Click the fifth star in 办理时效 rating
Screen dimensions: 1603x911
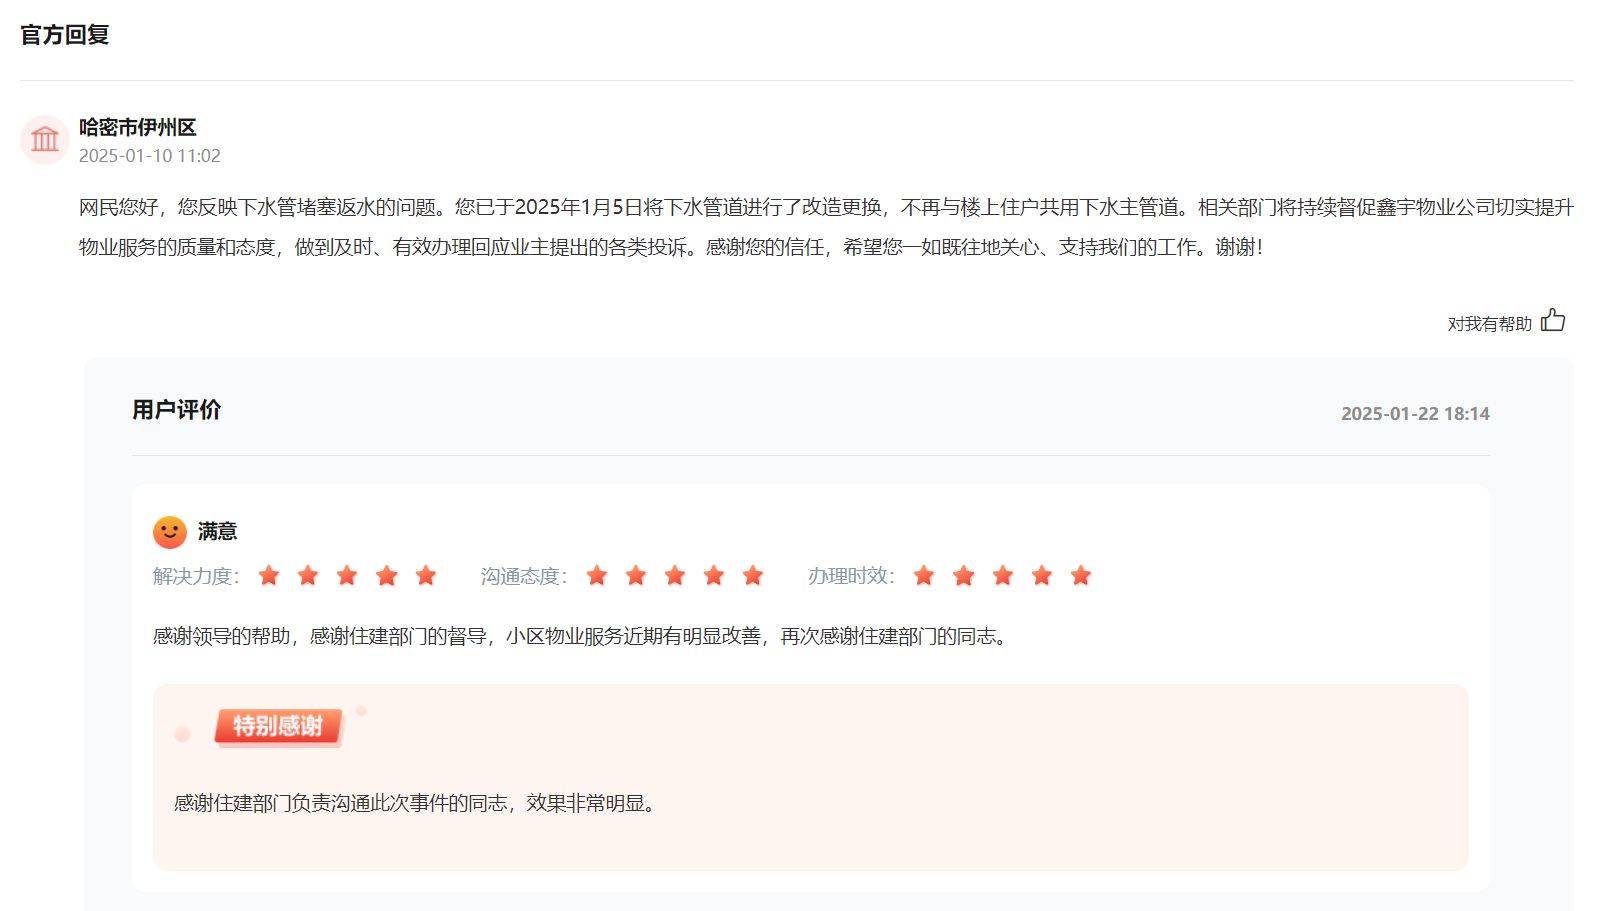1081,576
